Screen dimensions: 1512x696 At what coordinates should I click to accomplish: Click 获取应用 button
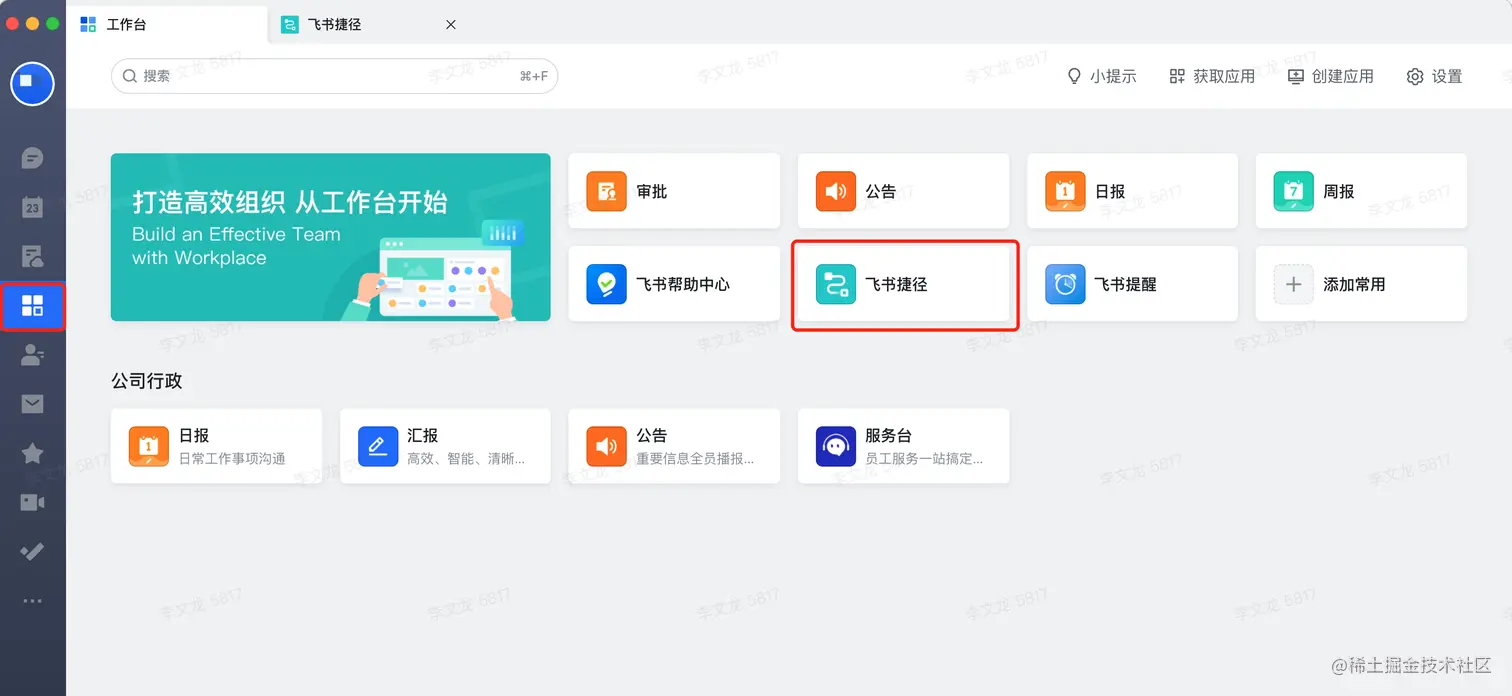tap(1212, 76)
